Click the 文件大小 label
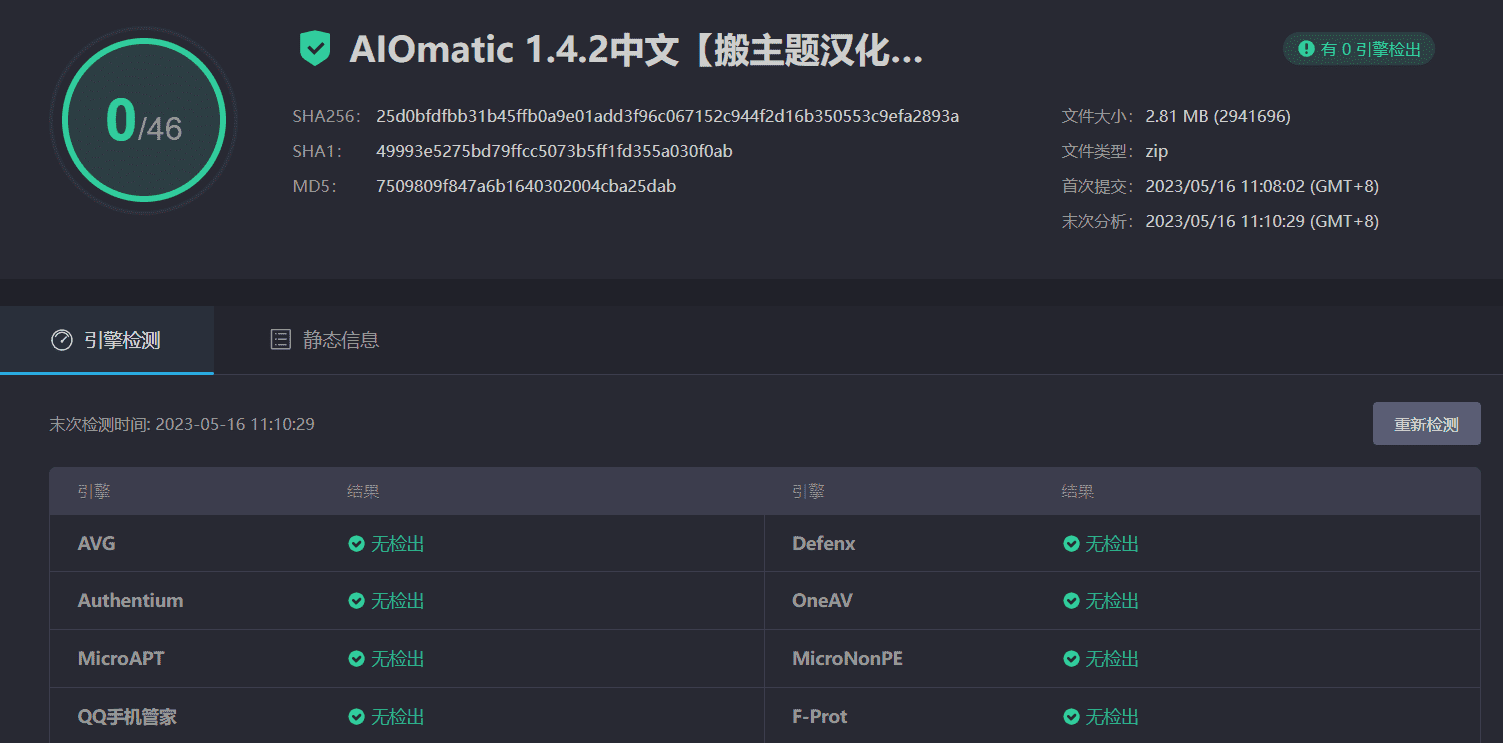This screenshot has width=1503, height=743. [1097, 116]
